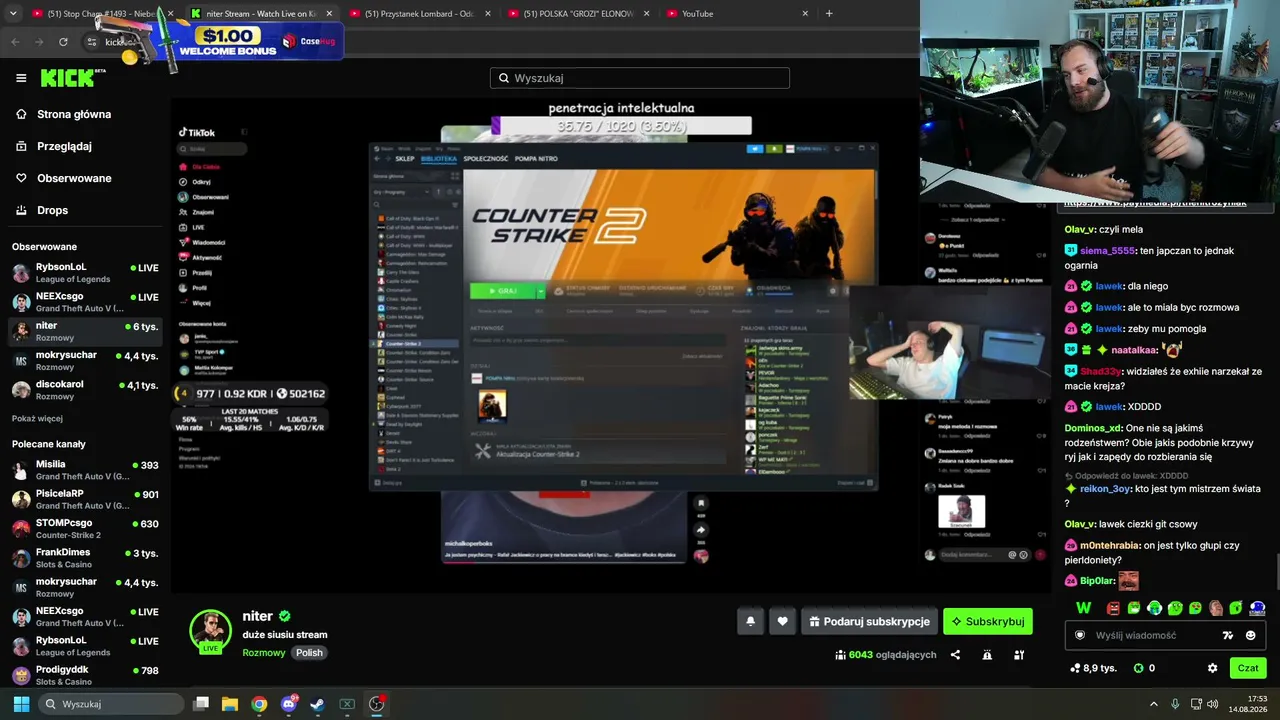Click Podaruj subskrypcje button

(869, 621)
